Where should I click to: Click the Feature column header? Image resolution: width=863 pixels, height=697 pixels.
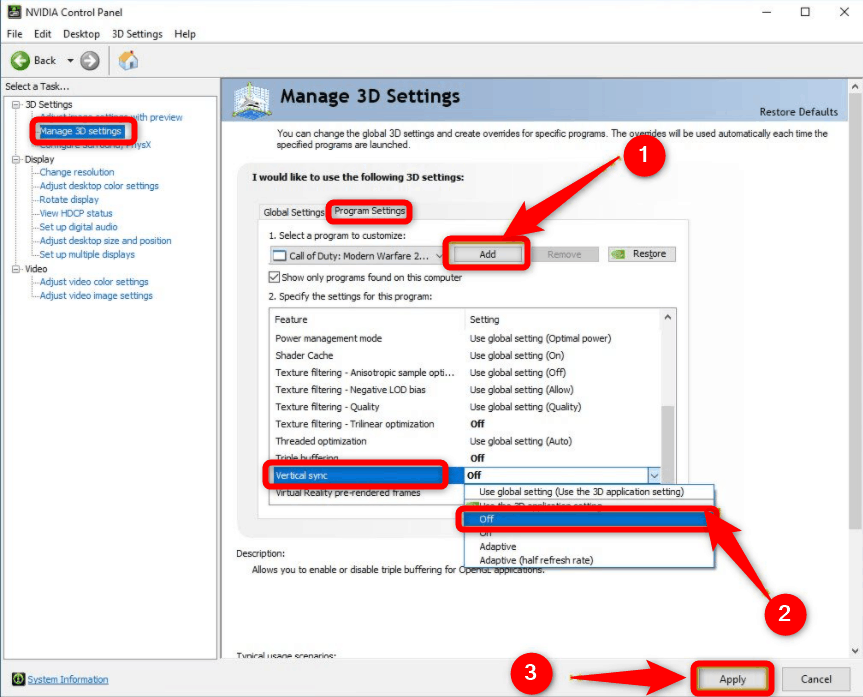click(x=367, y=319)
